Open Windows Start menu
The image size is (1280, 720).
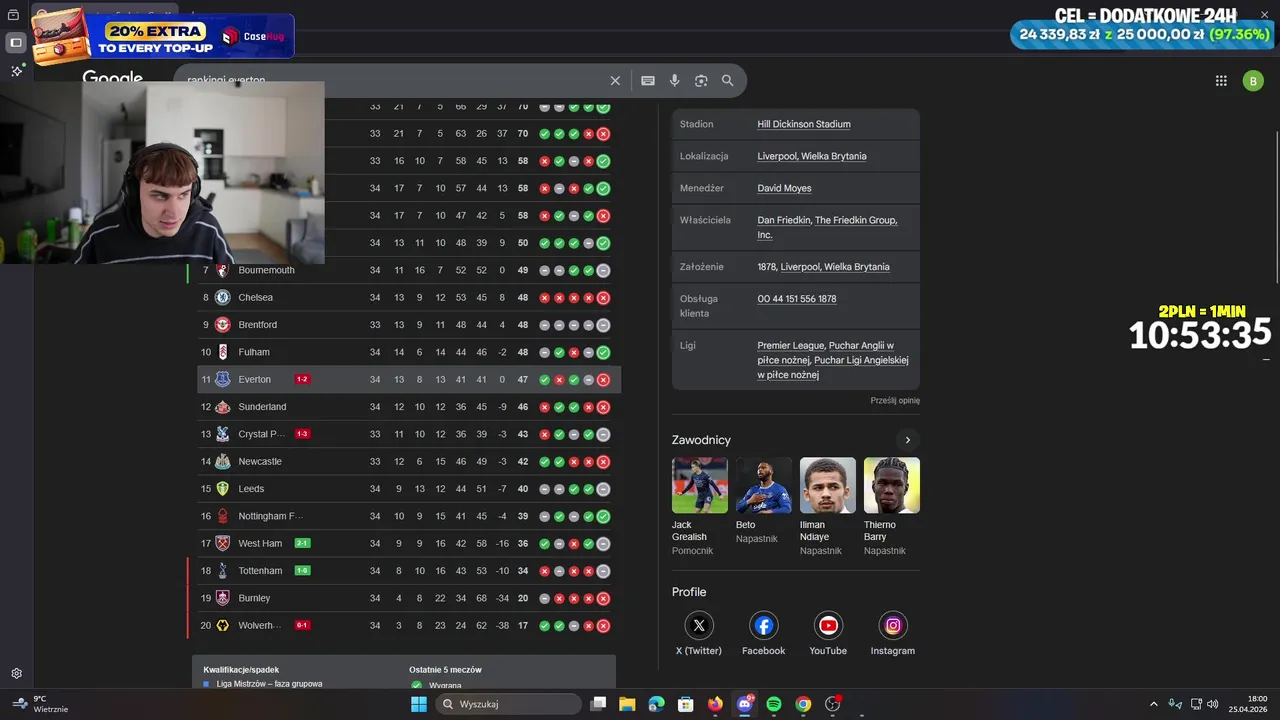(x=419, y=704)
